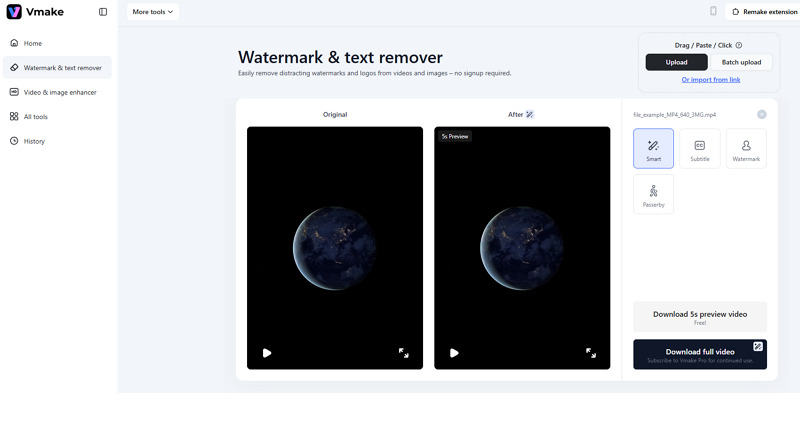
Task: Choose Batch upload
Action: 741,62
